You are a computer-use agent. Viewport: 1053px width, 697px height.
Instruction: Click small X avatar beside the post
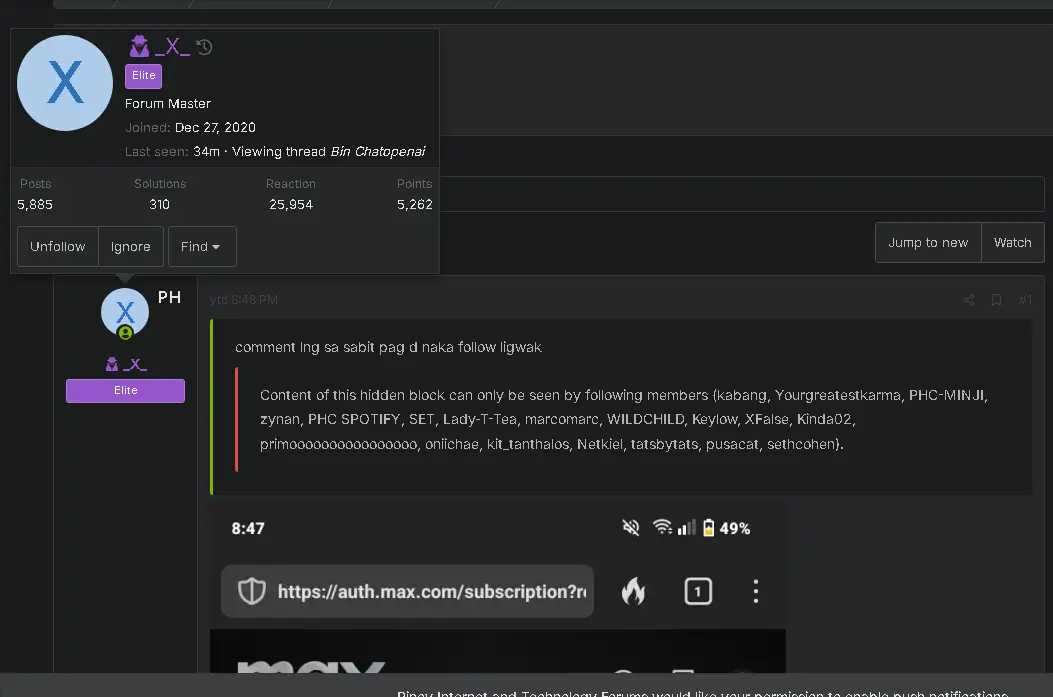[x=125, y=312]
